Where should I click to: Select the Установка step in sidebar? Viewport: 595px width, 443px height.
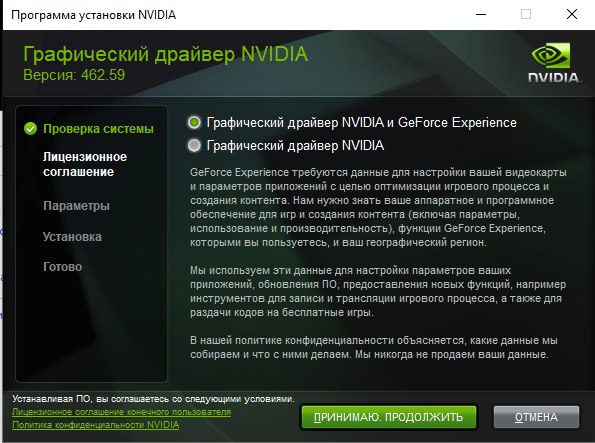point(72,237)
